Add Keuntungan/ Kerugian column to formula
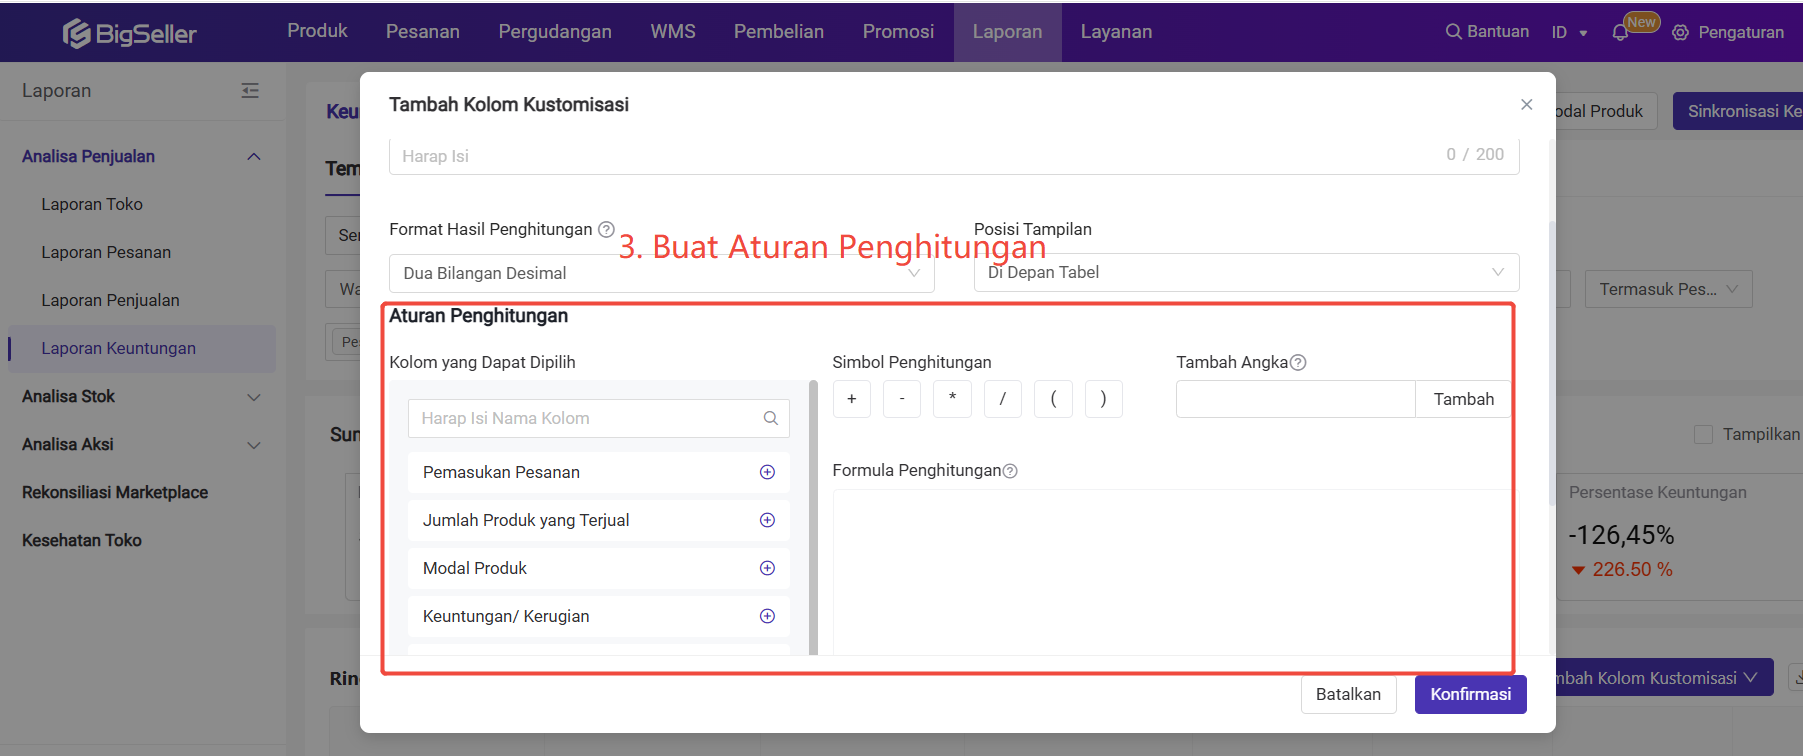The image size is (1803, 756). (767, 616)
